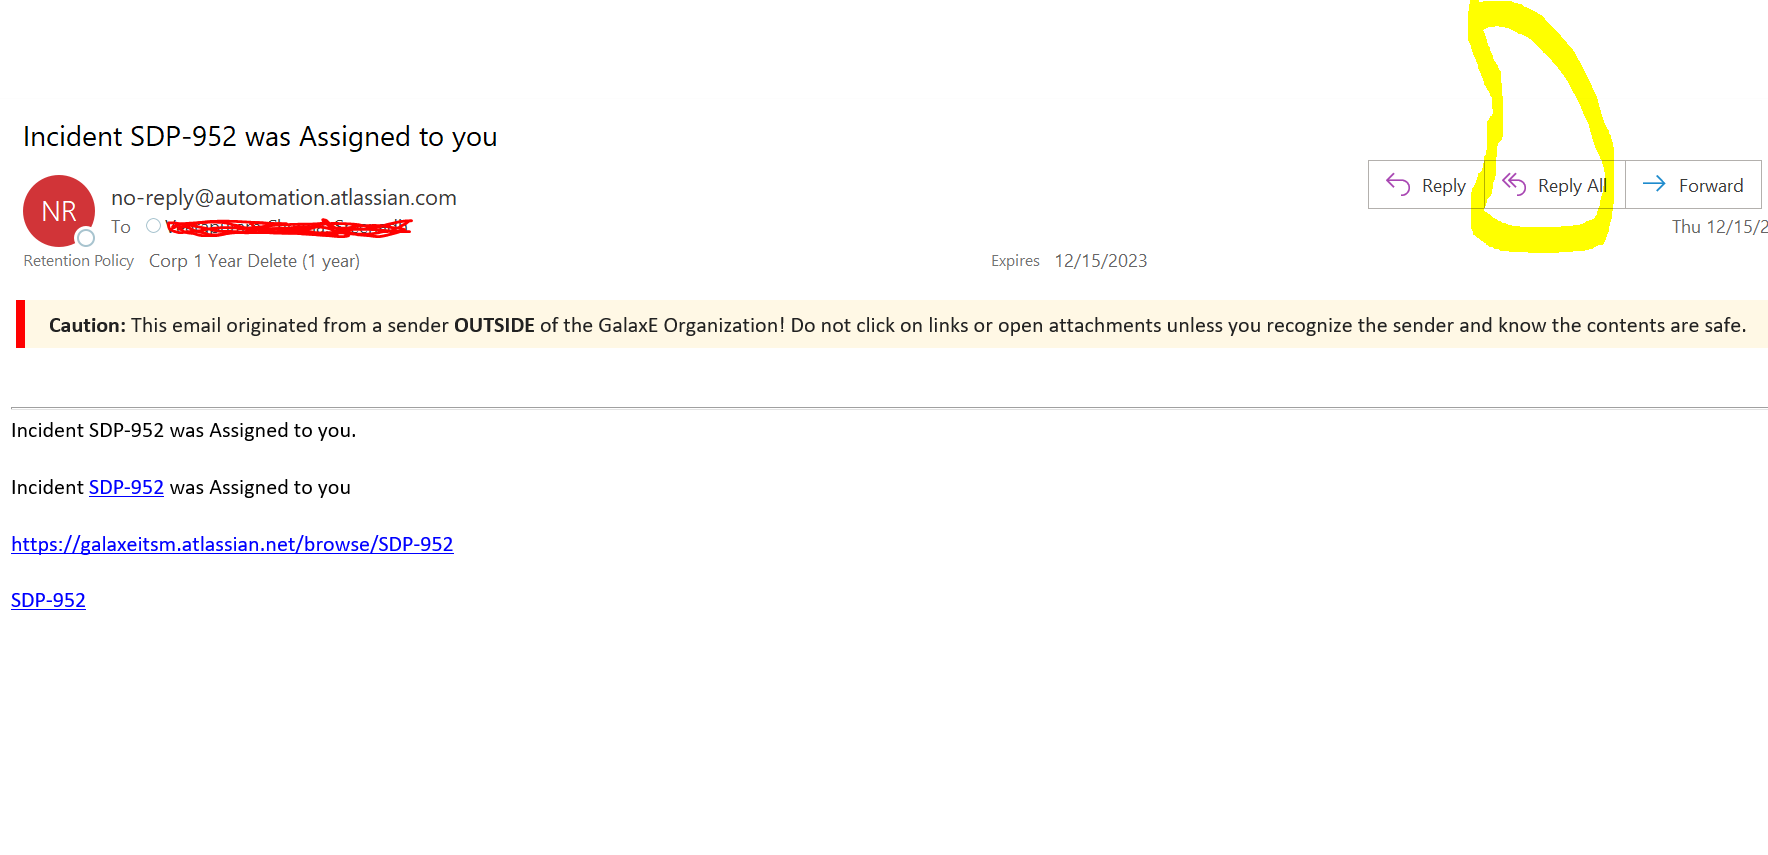Click the Reply All double-arrow icon
The height and width of the screenshot is (855, 1768).
(1514, 184)
